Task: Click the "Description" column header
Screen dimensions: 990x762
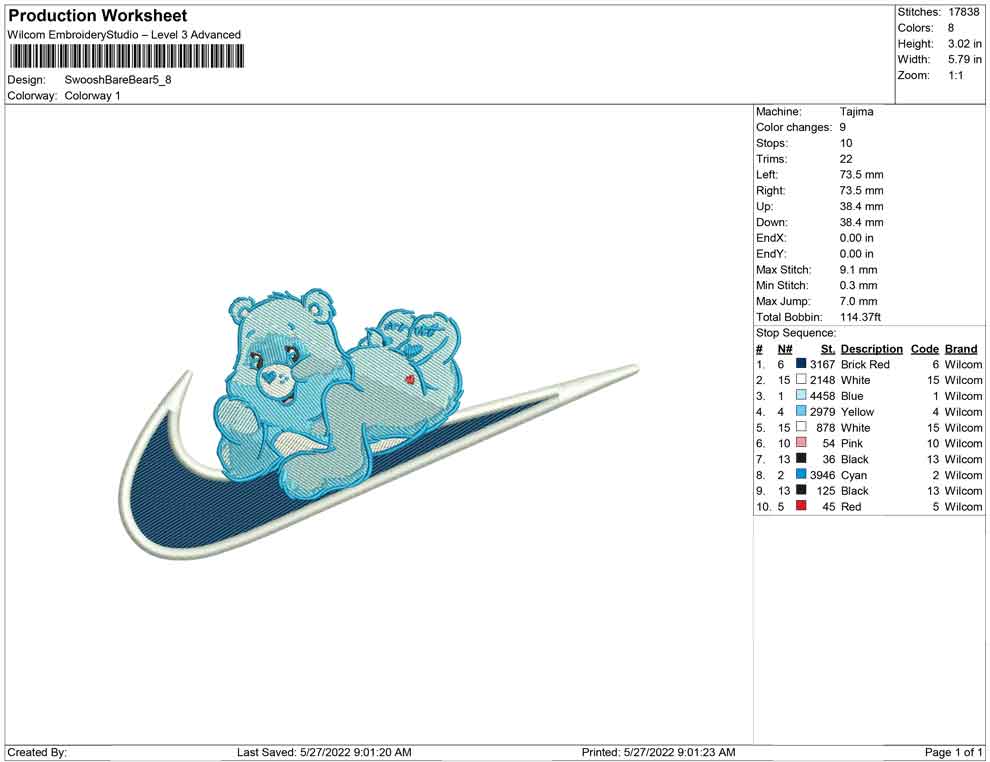Action: point(872,349)
